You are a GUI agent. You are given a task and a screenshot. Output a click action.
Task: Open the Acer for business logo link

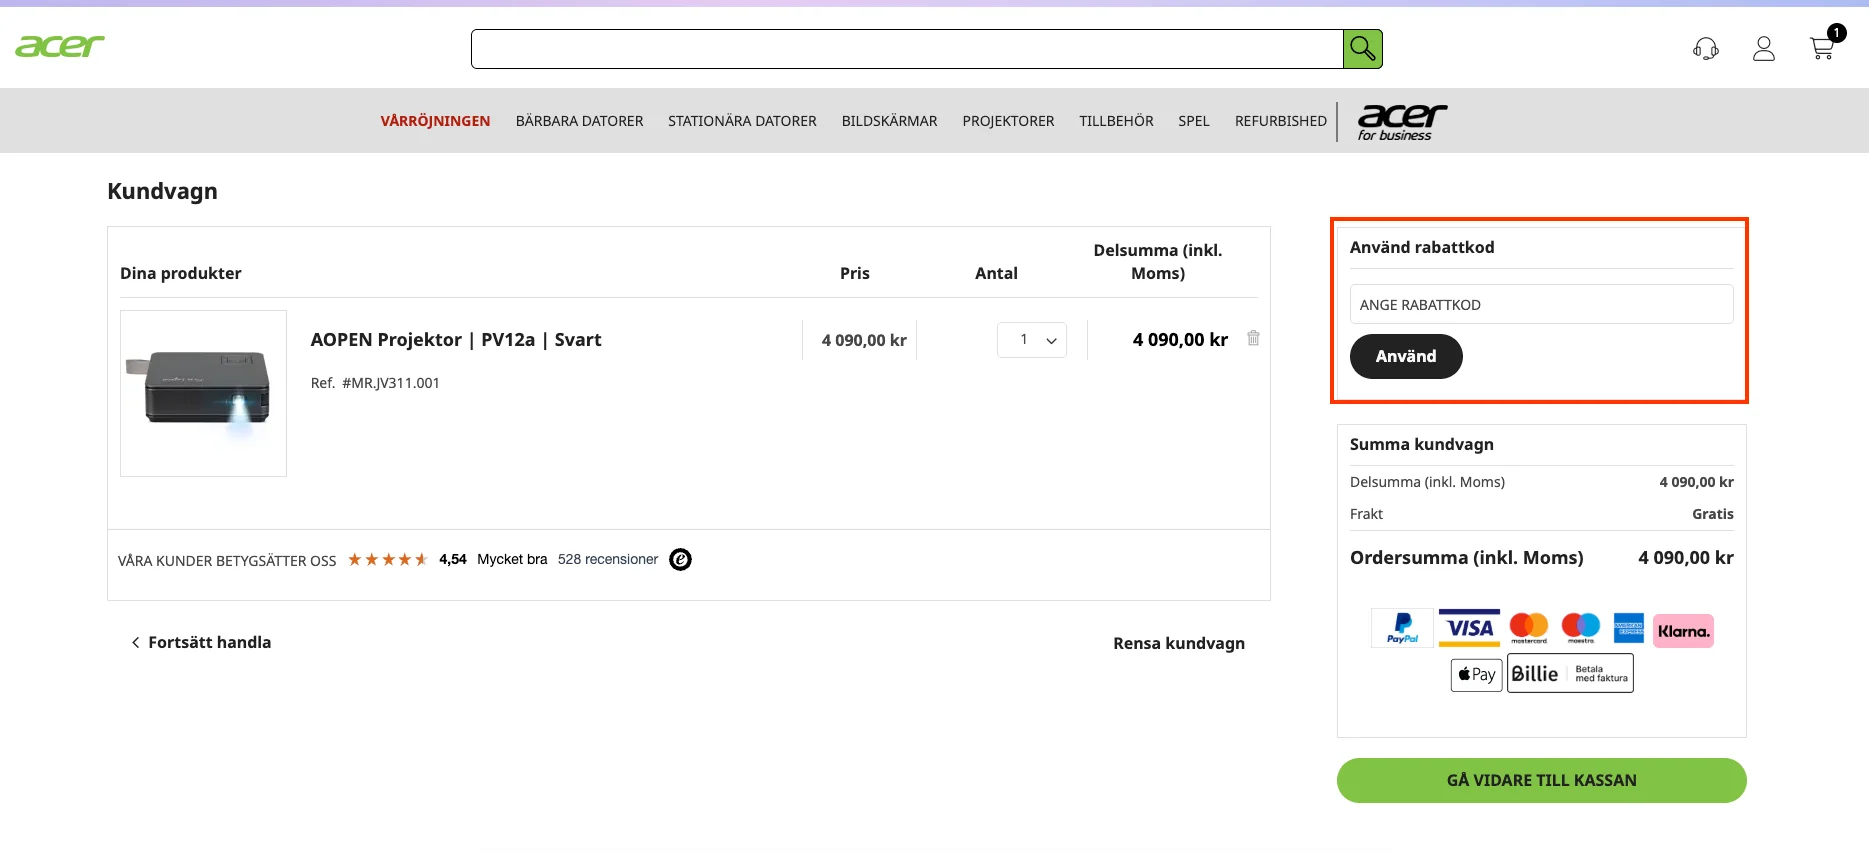click(1401, 122)
